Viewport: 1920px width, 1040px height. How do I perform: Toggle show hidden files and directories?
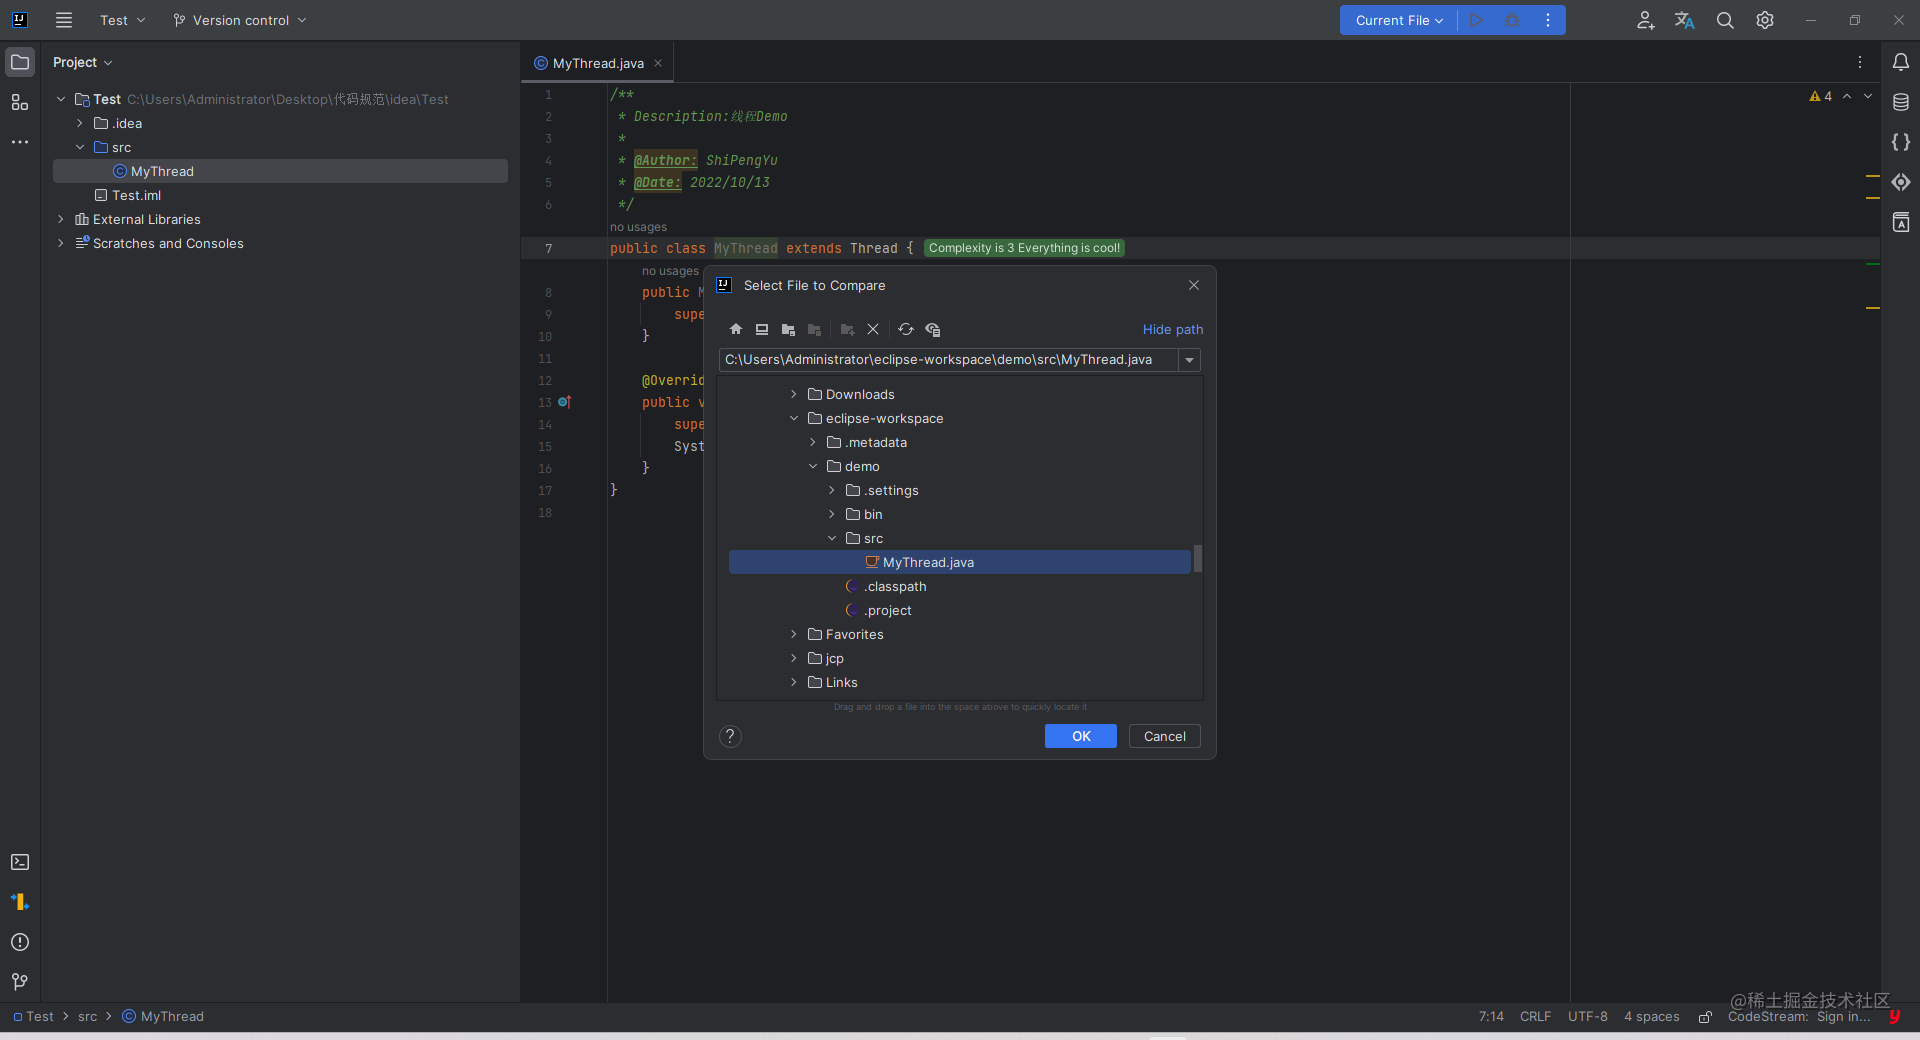(933, 329)
